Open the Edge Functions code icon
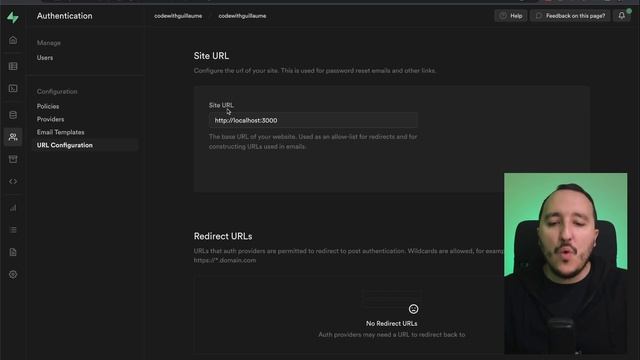Viewport: 640px width, 360px height. tap(13, 181)
